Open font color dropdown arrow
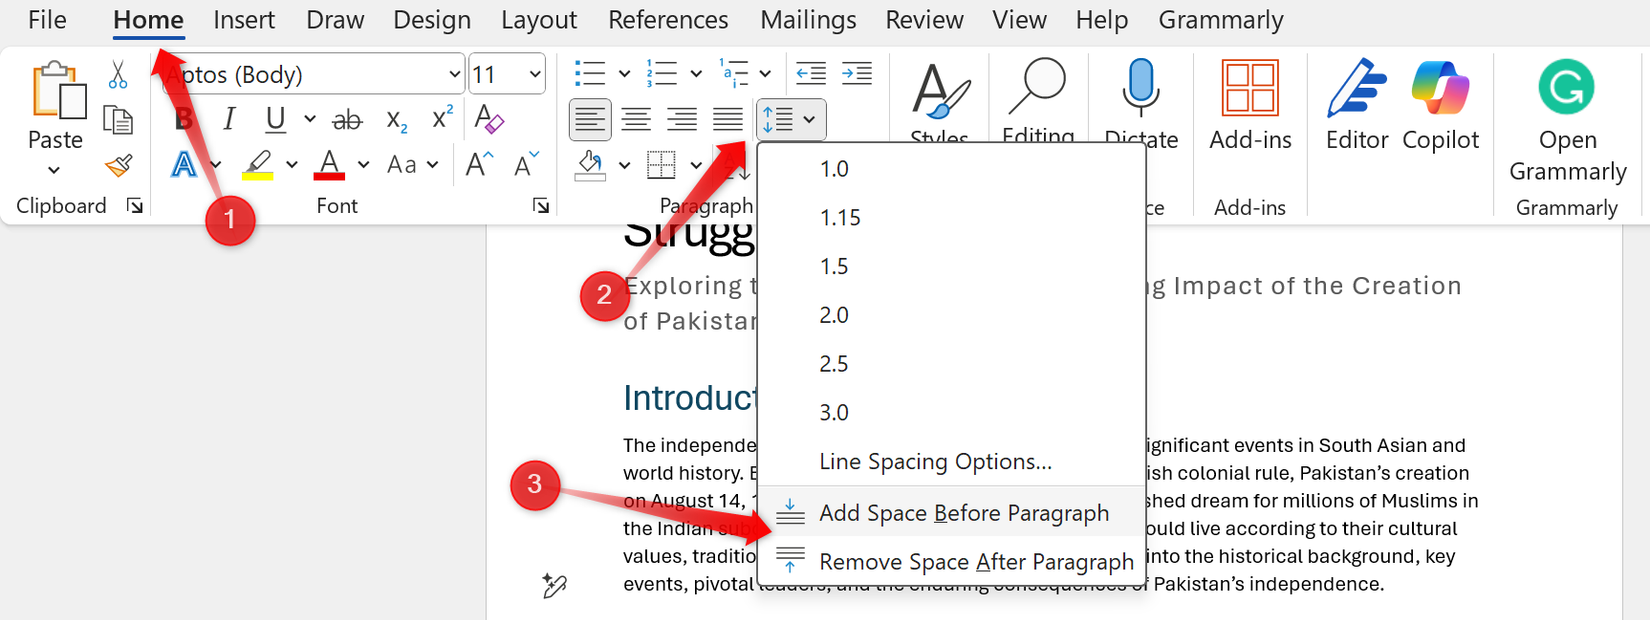 click(363, 164)
